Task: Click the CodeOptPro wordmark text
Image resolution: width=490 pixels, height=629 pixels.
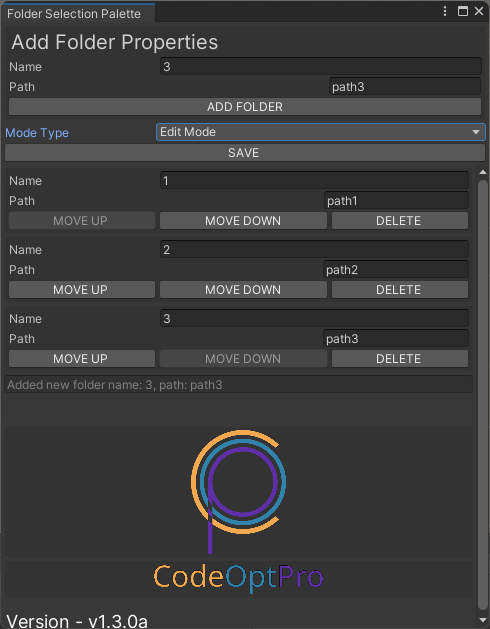Action: click(238, 578)
